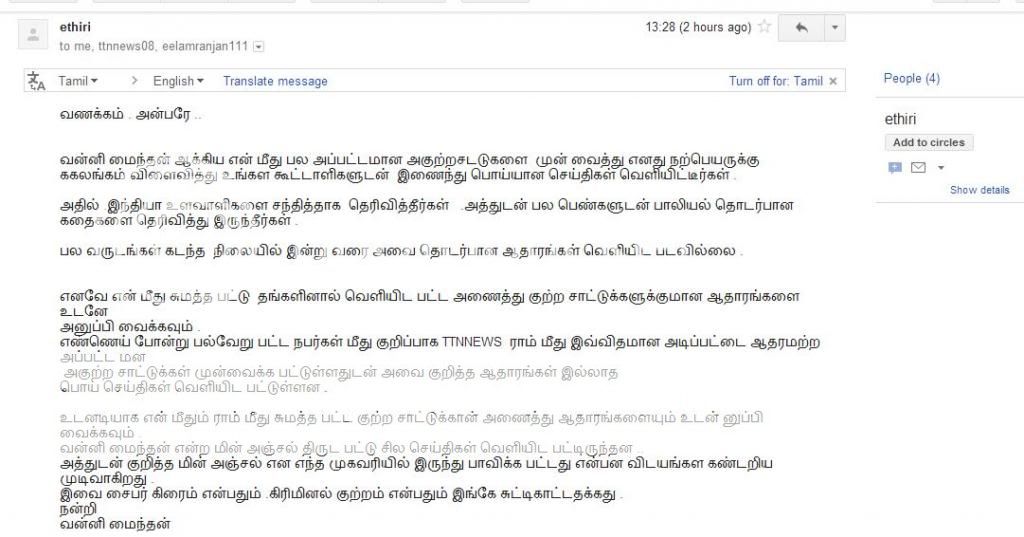Open the People (4) panel
Screen dimensions: 1024x537
coord(911,78)
